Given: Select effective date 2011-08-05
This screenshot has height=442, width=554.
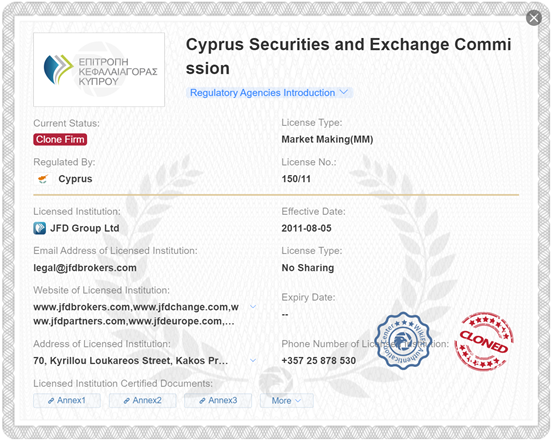Looking at the screenshot, I should 306,228.
